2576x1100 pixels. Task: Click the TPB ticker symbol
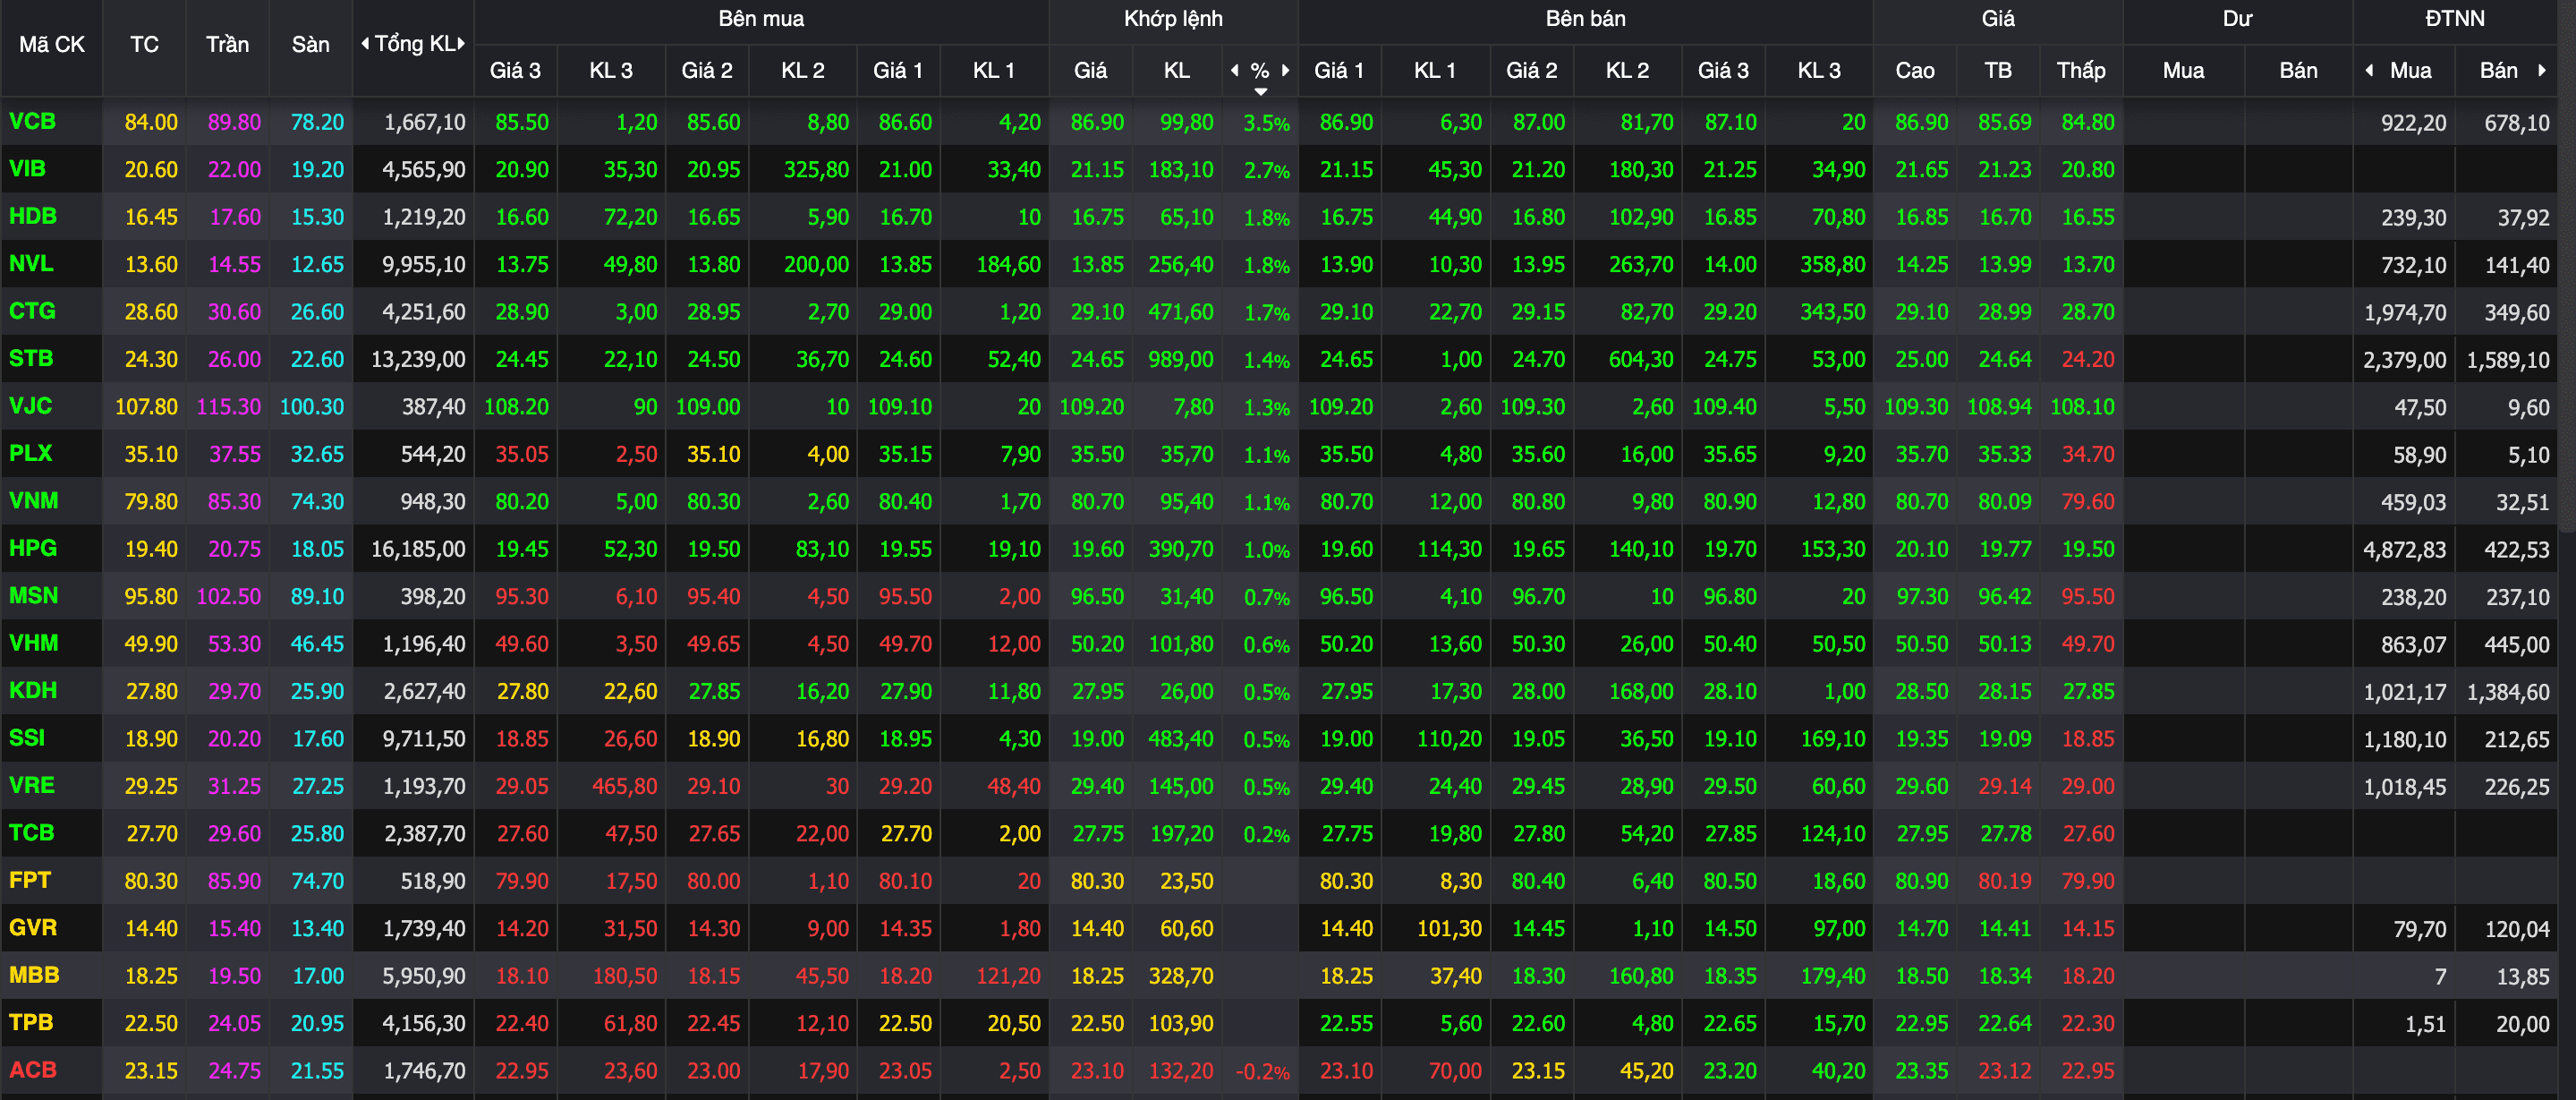coord(30,1023)
